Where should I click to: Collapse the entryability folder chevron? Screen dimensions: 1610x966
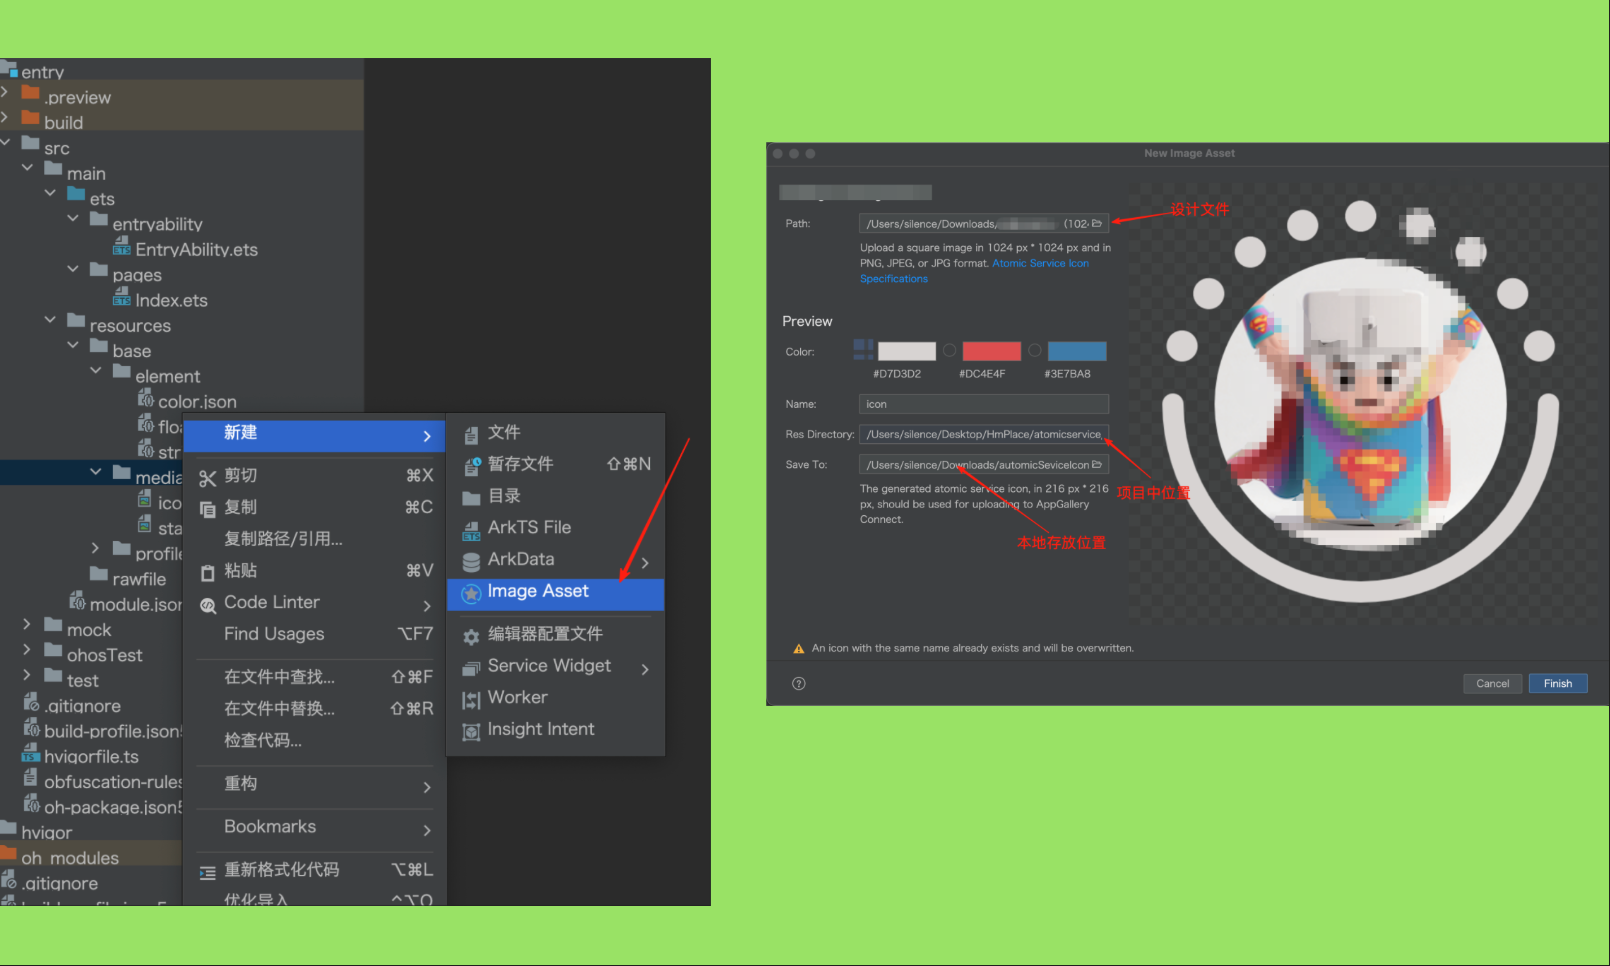click(73, 218)
